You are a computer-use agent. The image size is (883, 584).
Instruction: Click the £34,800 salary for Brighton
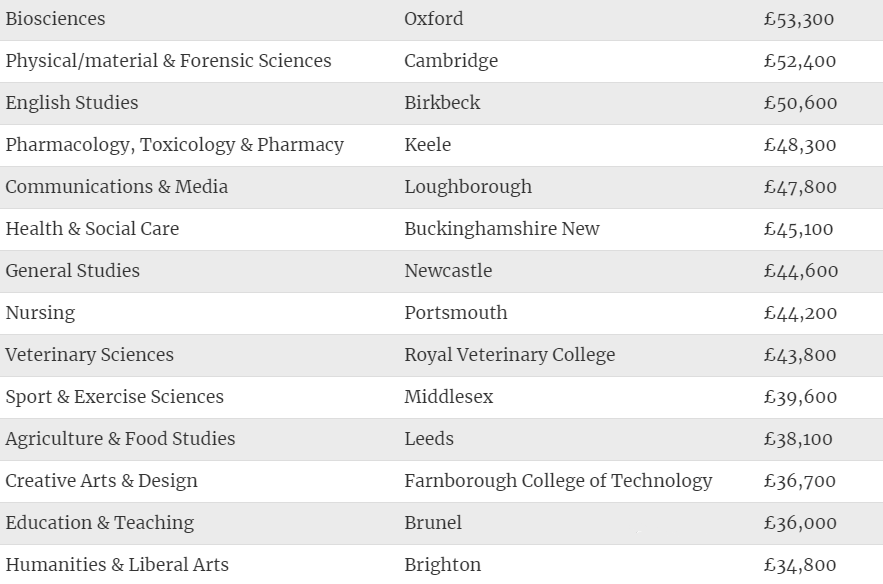click(x=800, y=565)
